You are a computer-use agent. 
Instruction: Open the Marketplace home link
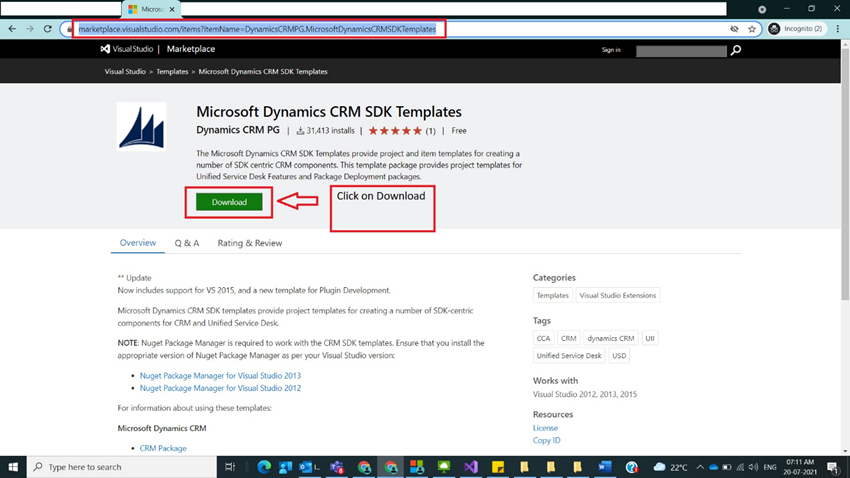point(191,49)
